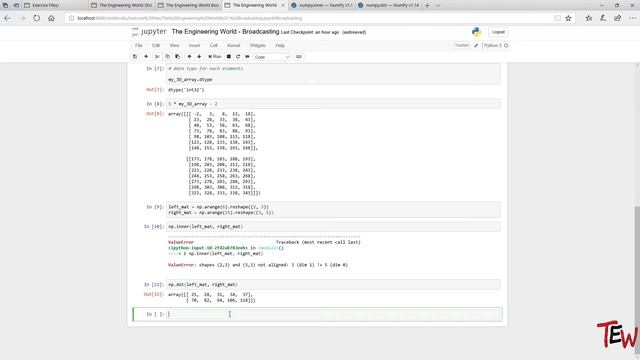Image resolution: width=640 pixels, height=360 pixels.
Task: Click the Python 3 kernel status circle
Action: (x=506, y=45)
